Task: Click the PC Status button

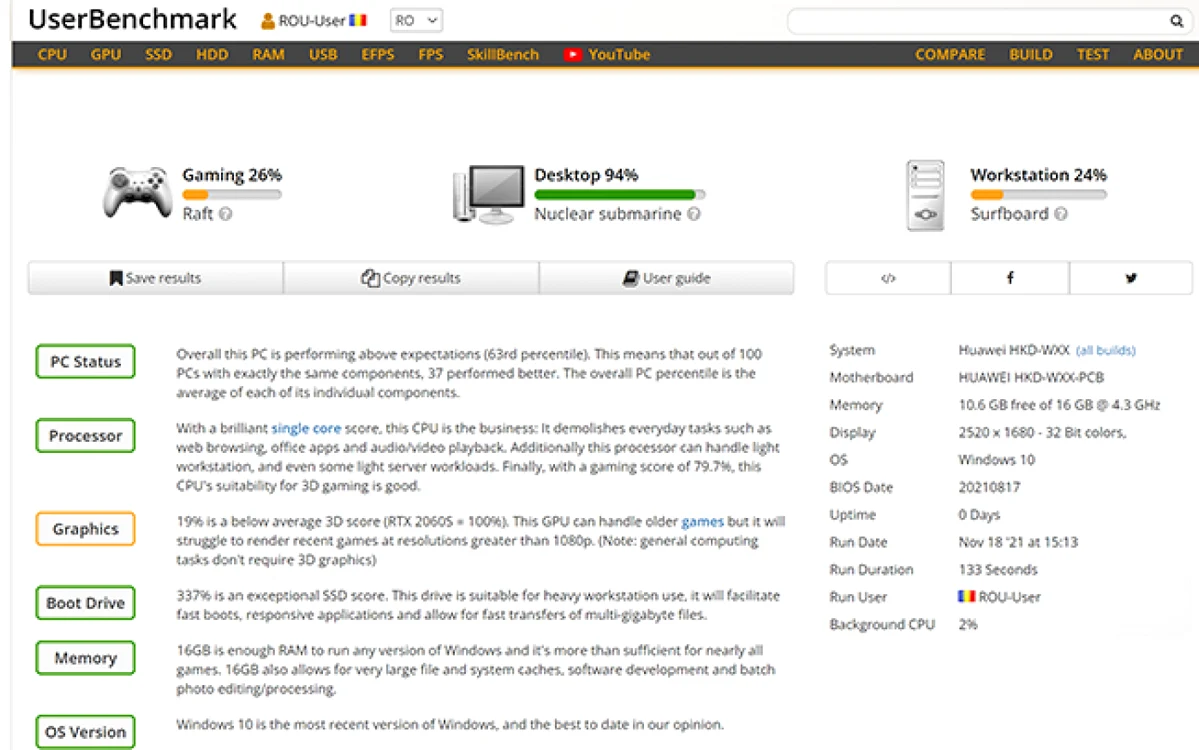Action: pos(86,362)
